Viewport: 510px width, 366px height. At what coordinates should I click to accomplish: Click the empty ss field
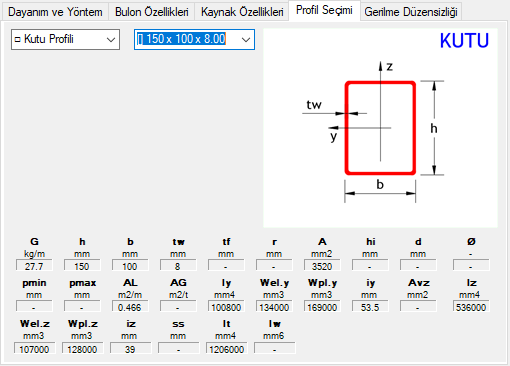click(x=179, y=348)
